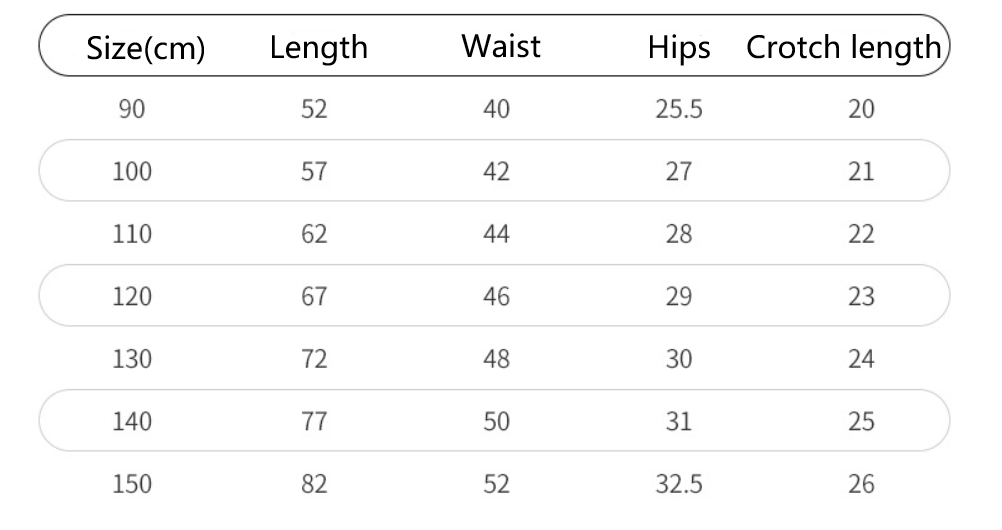The image size is (1002, 530).
Task: Click the Waist column header
Action: tap(500, 46)
